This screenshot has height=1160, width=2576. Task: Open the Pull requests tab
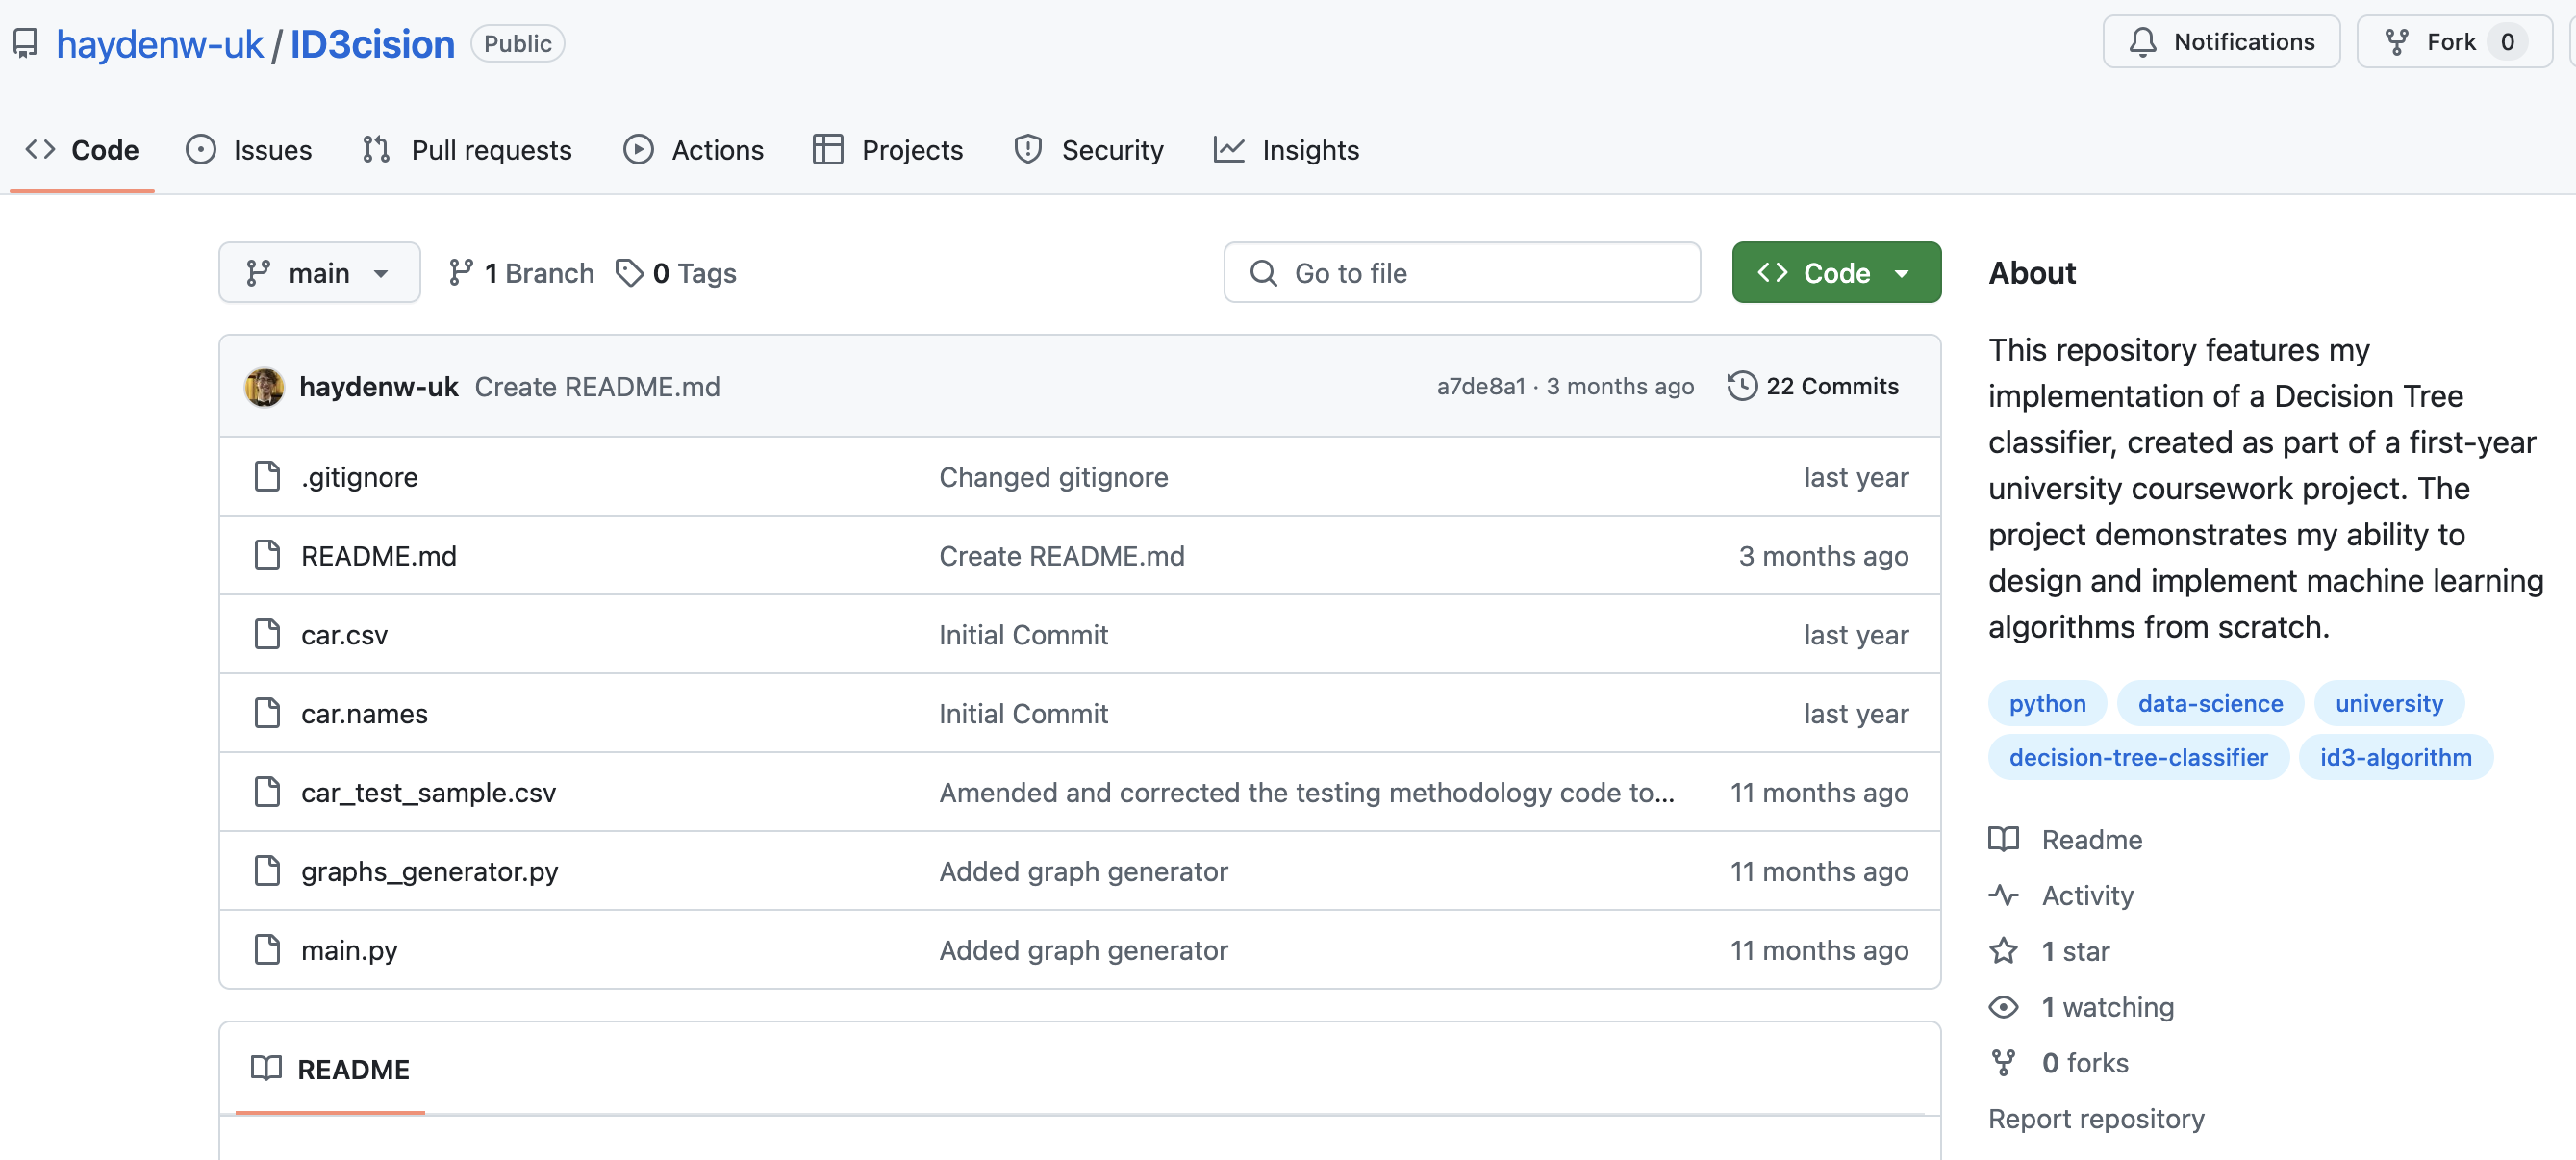click(x=467, y=150)
